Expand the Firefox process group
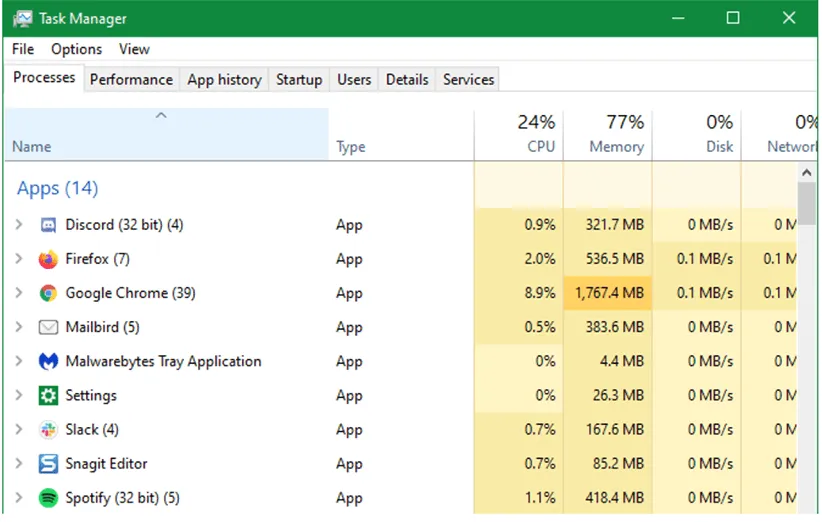Image resolution: width=822 pixels, height=522 pixels. point(19,259)
